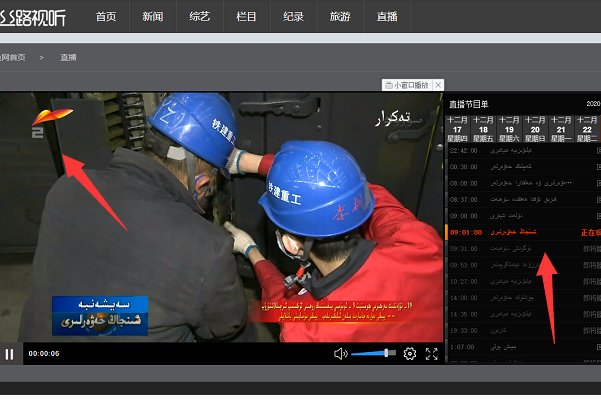The image size is (601, 400).
Task: Click the replay icon on the 22:42:00 row
Action: point(599,151)
